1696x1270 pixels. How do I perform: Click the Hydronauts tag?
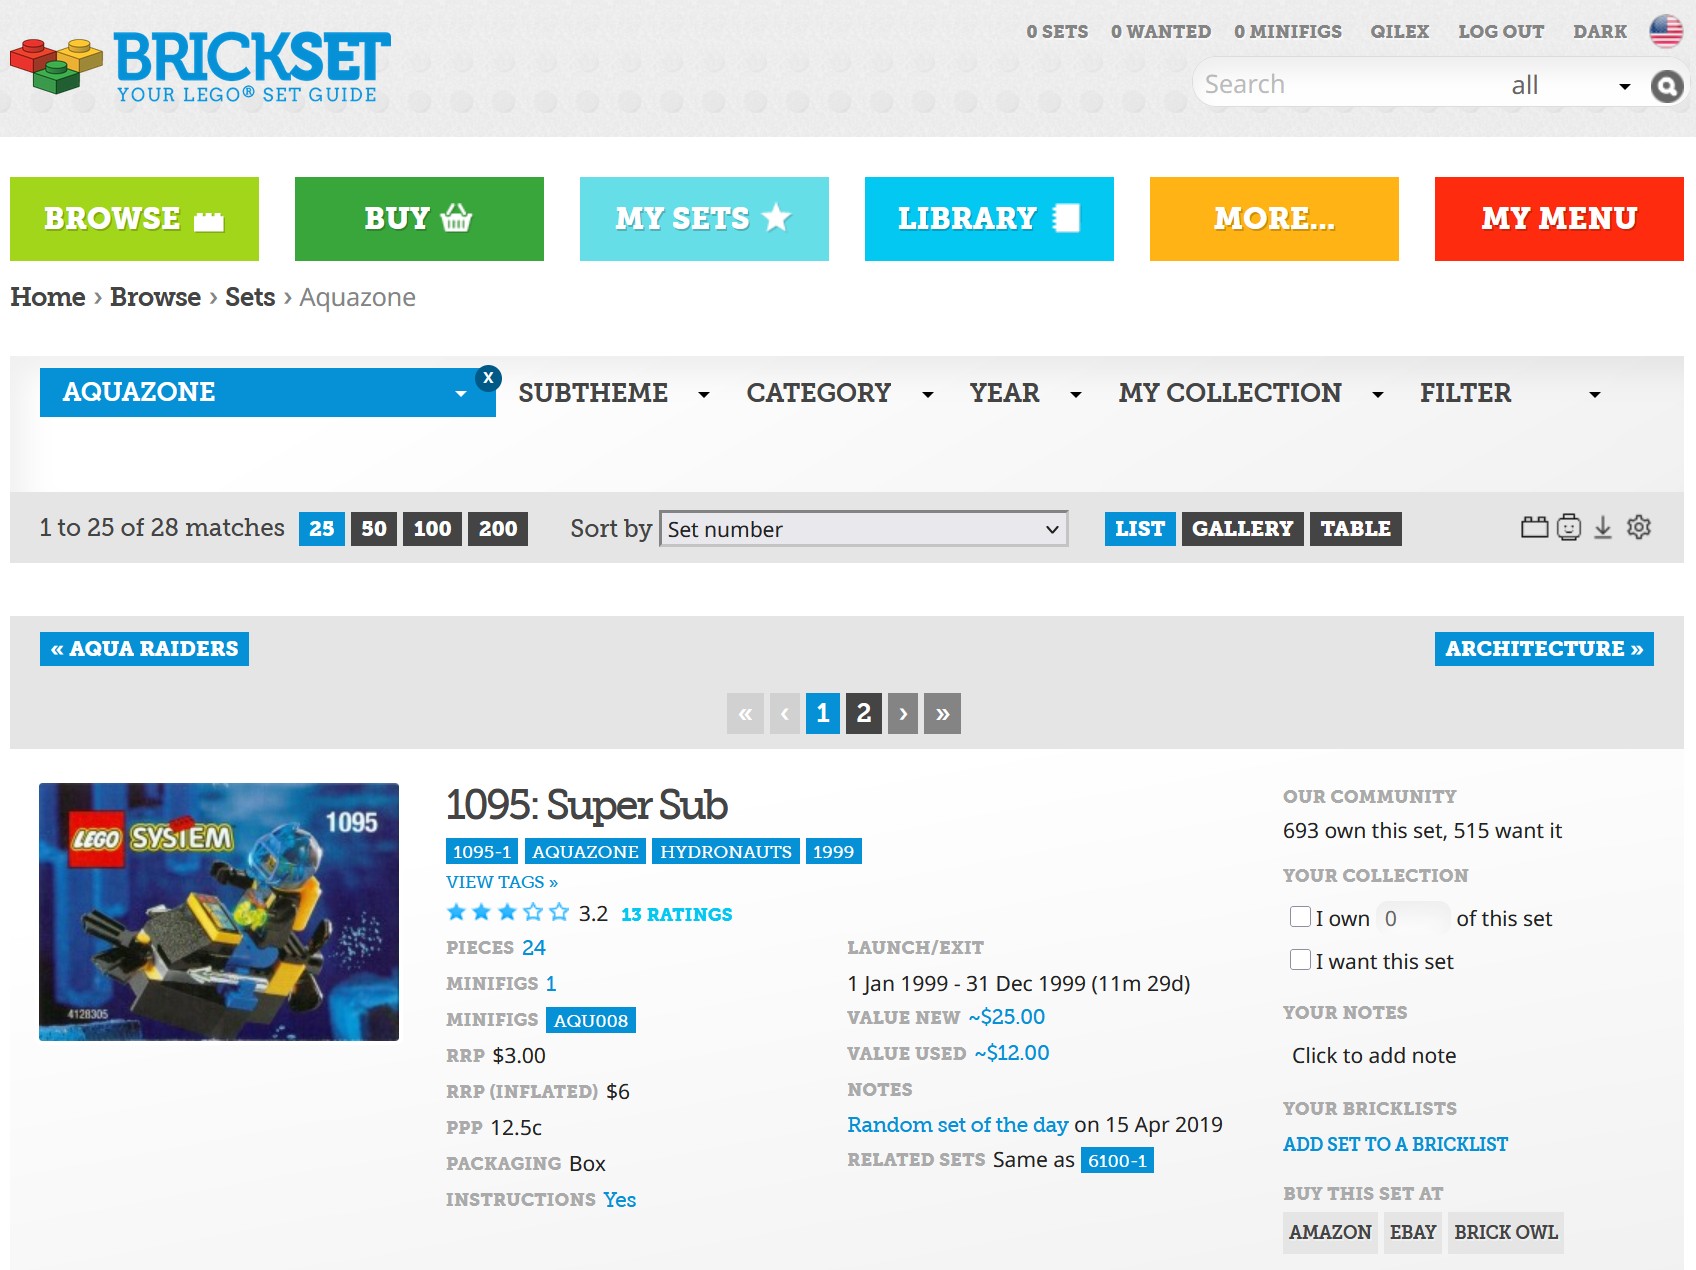726,851
